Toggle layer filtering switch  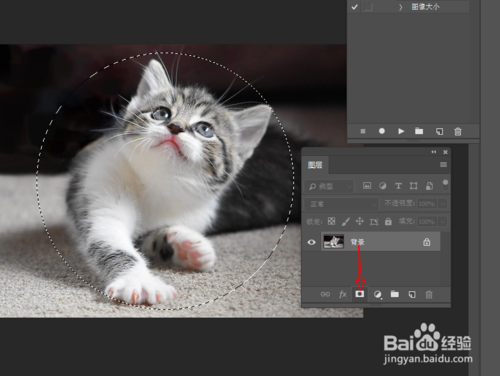[x=445, y=185]
